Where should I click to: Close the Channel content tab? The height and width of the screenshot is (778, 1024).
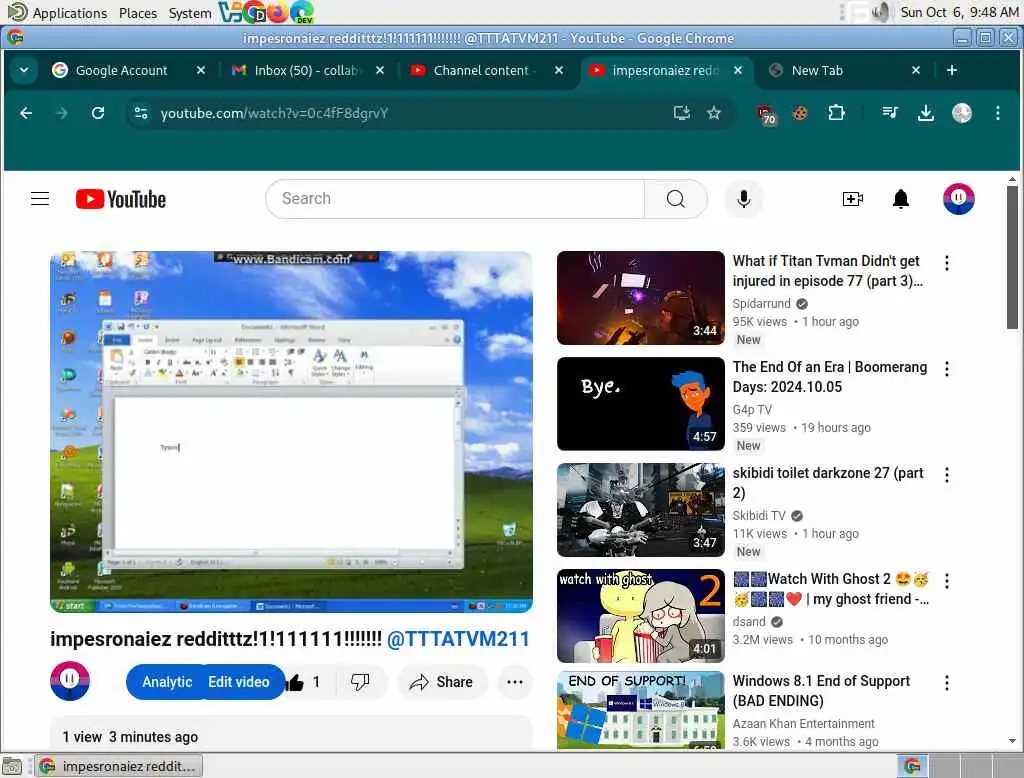point(558,70)
